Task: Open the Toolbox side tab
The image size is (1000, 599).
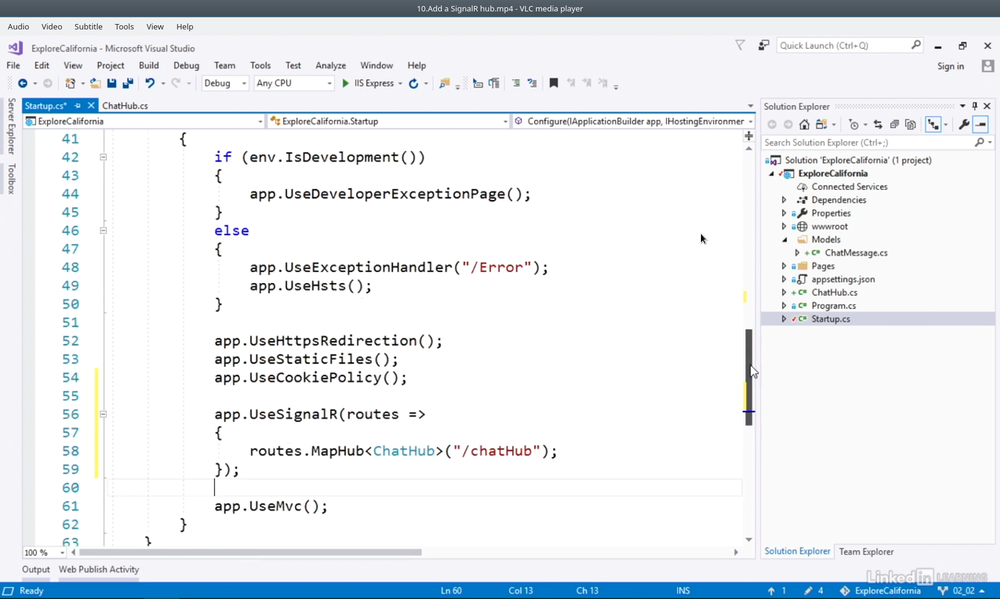Action: 11,179
